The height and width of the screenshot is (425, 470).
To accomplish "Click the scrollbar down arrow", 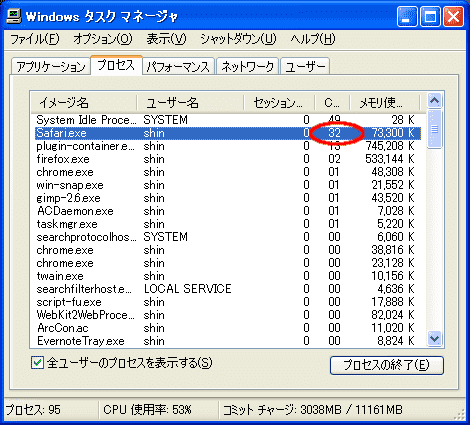I will [x=435, y=339].
